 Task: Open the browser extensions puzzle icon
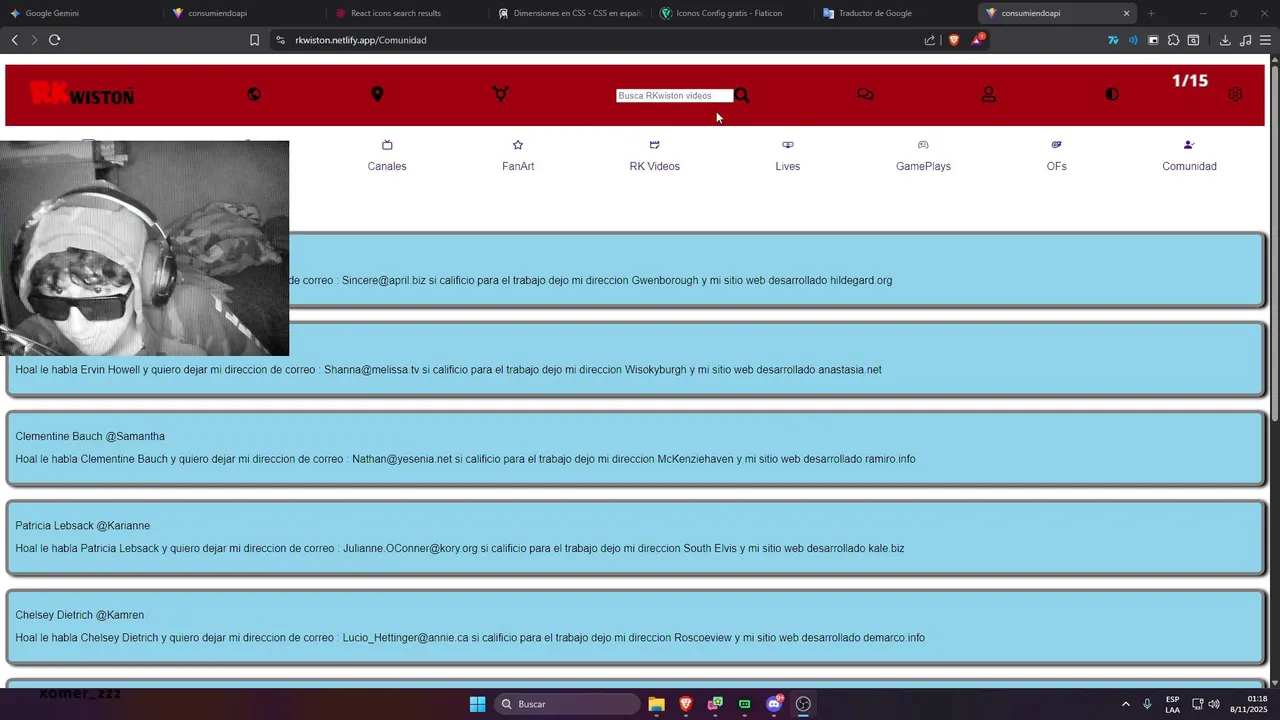click(x=1173, y=40)
